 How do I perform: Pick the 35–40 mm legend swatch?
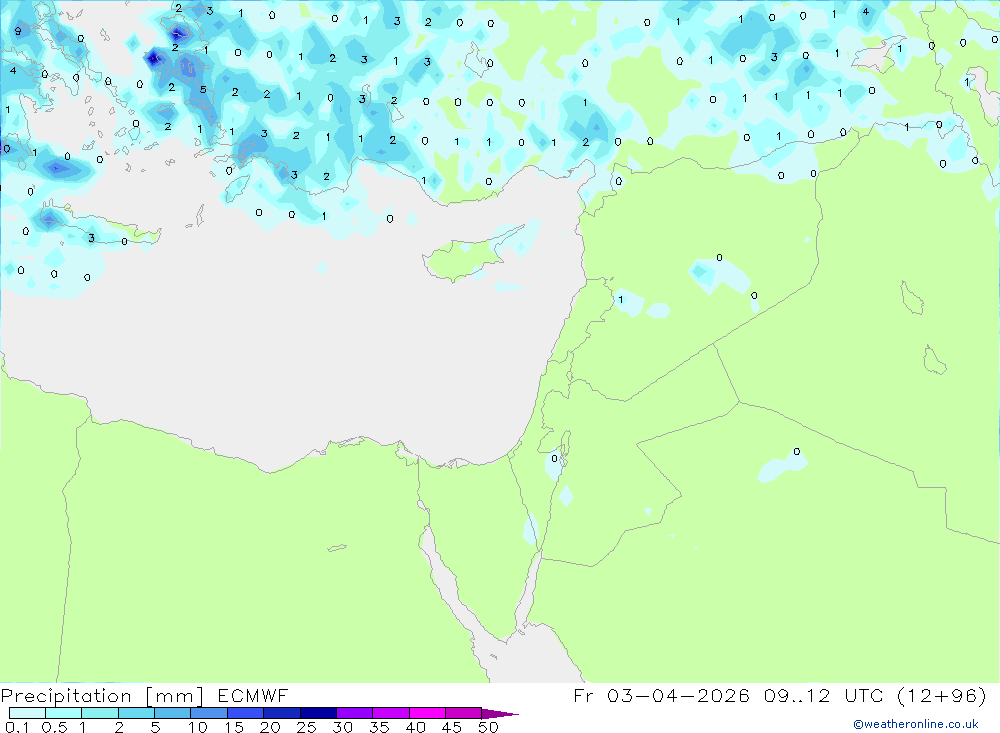(x=391, y=713)
